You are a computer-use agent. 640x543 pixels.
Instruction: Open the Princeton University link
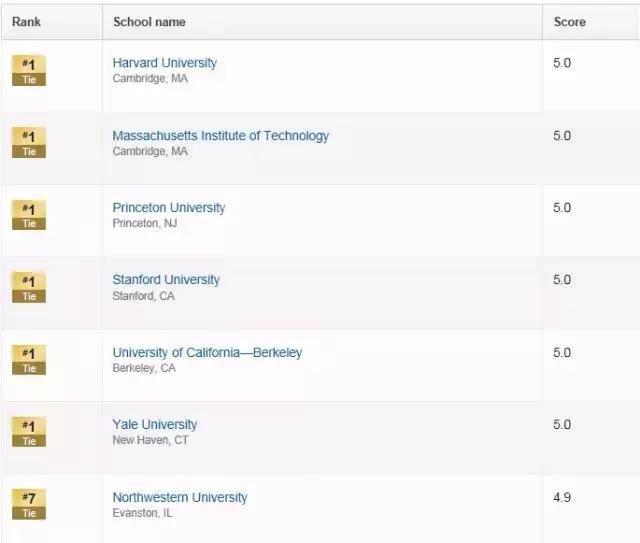coord(169,208)
